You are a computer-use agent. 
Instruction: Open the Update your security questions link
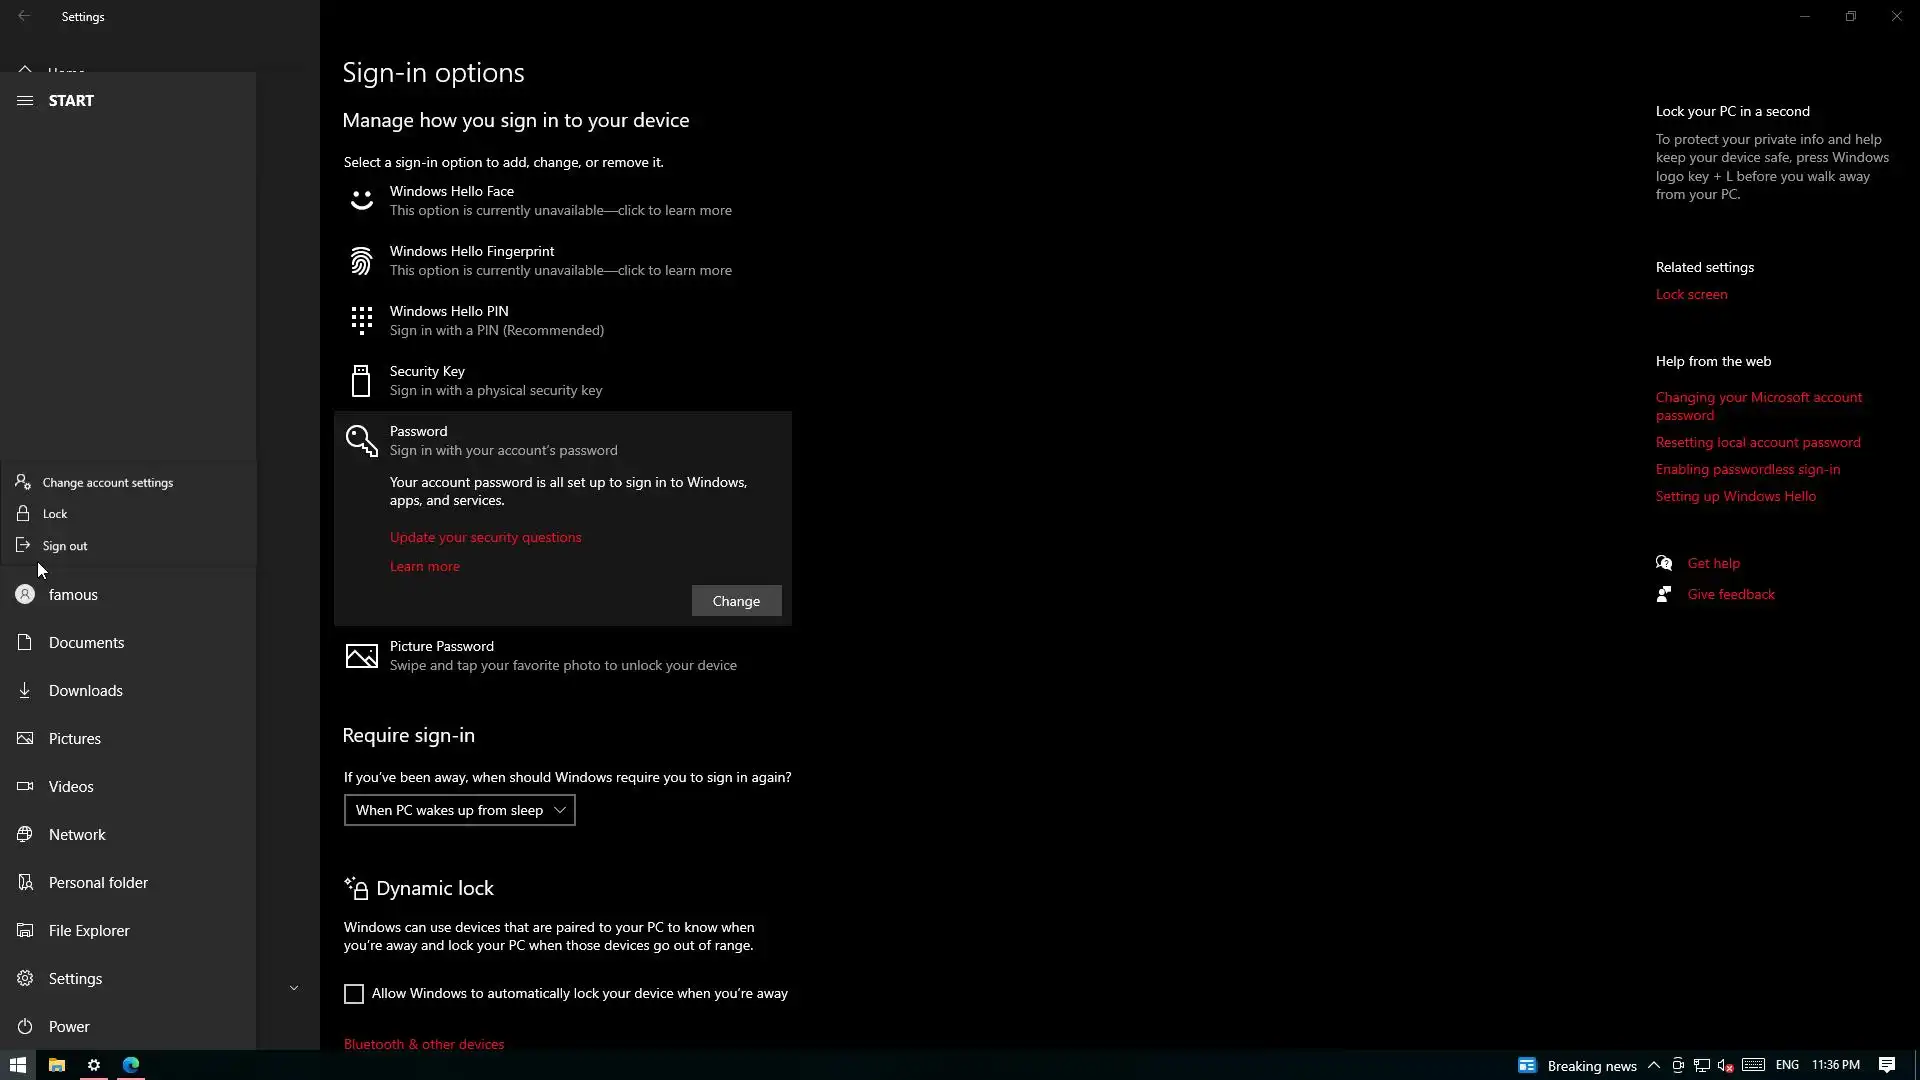[485, 537]
